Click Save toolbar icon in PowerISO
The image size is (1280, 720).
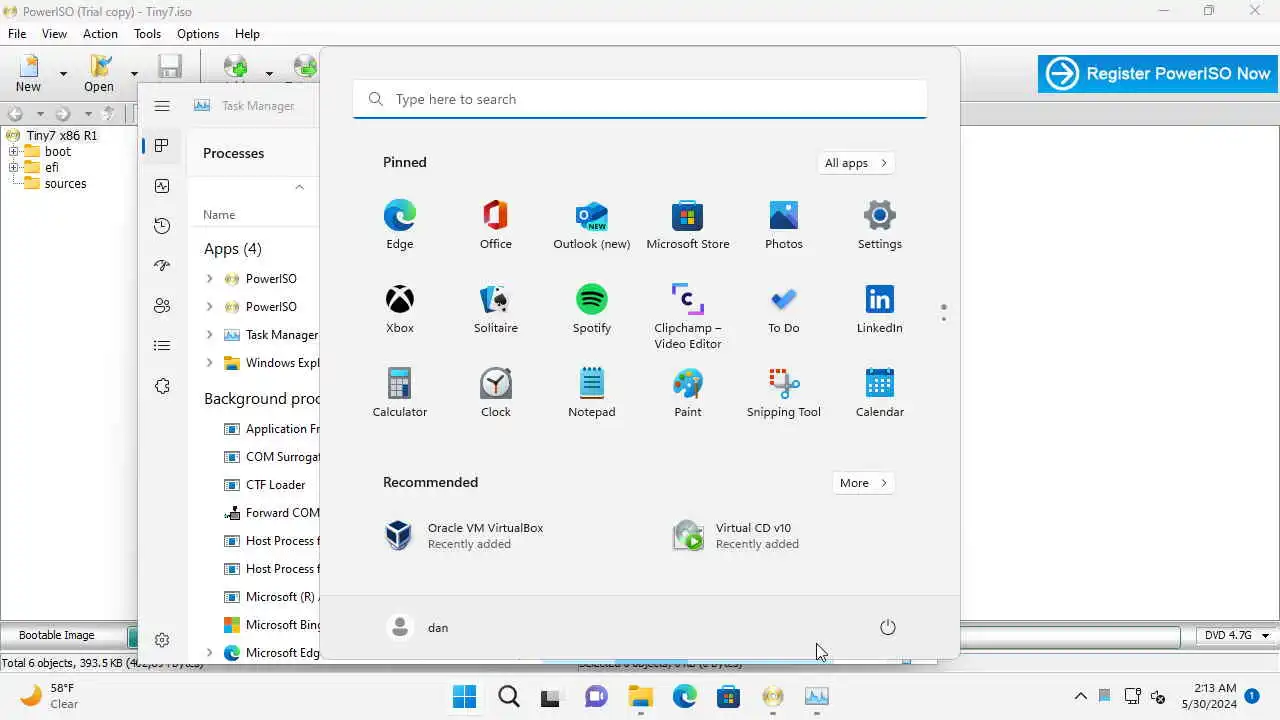[x=170, y=67]
